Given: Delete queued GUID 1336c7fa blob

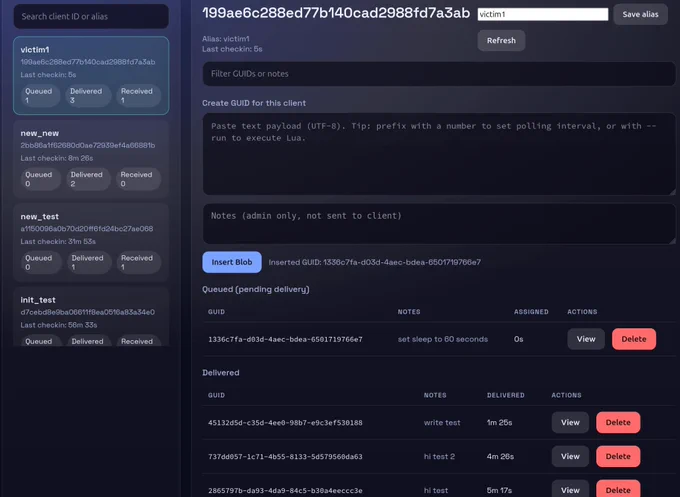Looking at the screenshot, I should point(634,339).
